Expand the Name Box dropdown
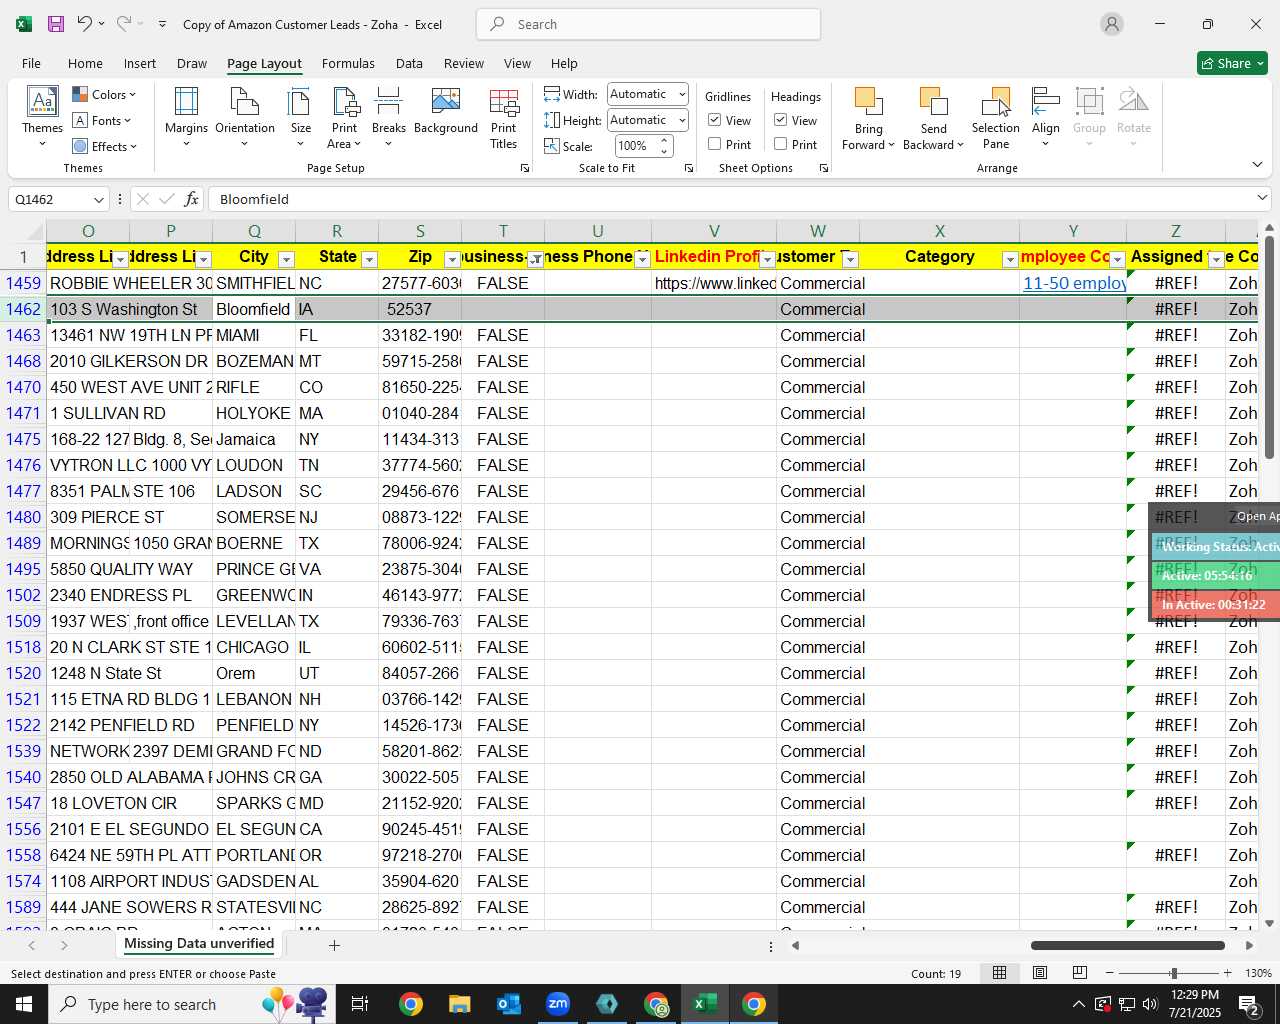The width and height of the screenshot is (1280, 1024). [x=98, y=199]
